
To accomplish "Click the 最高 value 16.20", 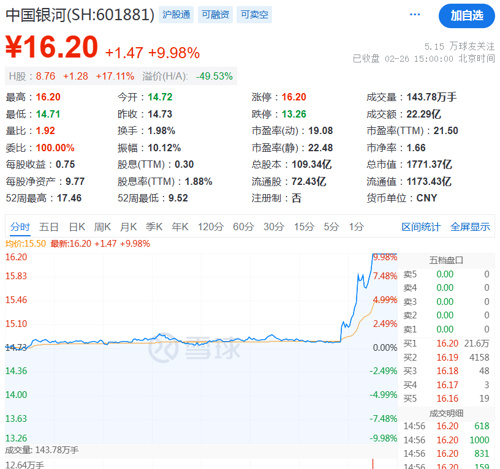I will pyautogui.click(x=48, y=97).
